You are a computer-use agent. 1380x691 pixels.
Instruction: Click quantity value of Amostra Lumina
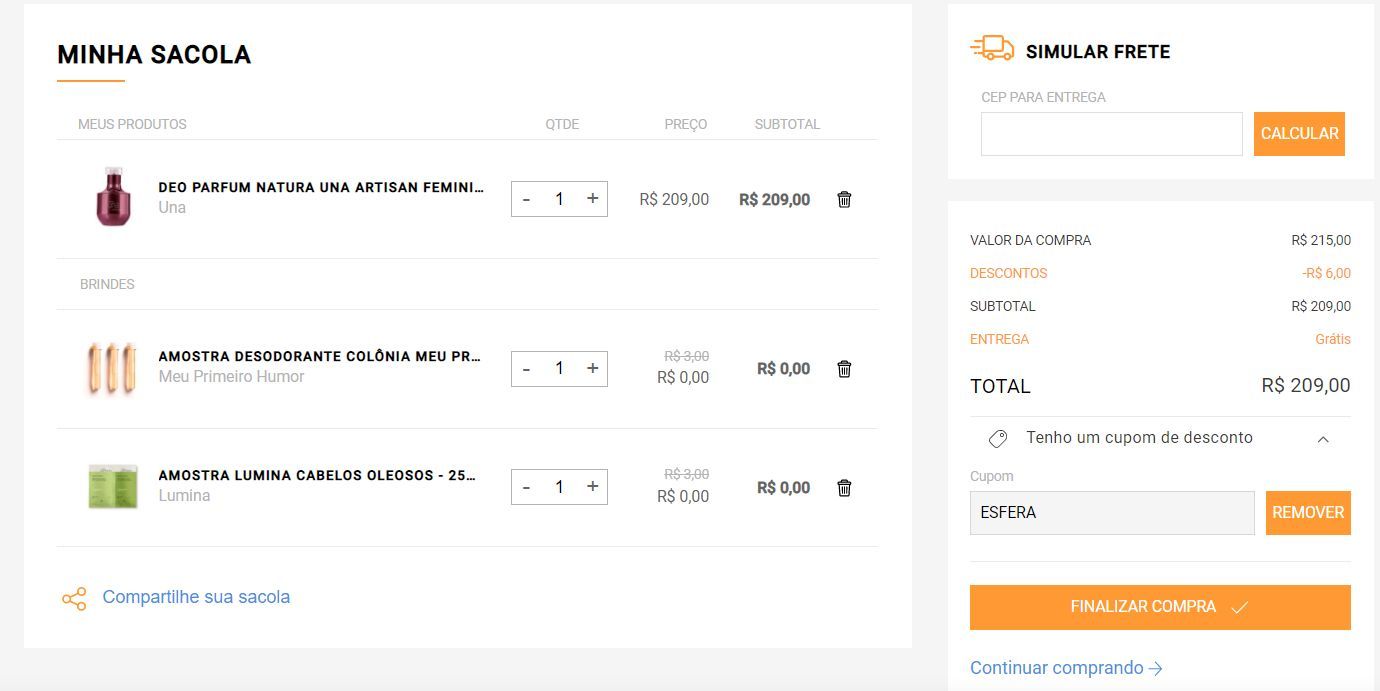point(559,487)
